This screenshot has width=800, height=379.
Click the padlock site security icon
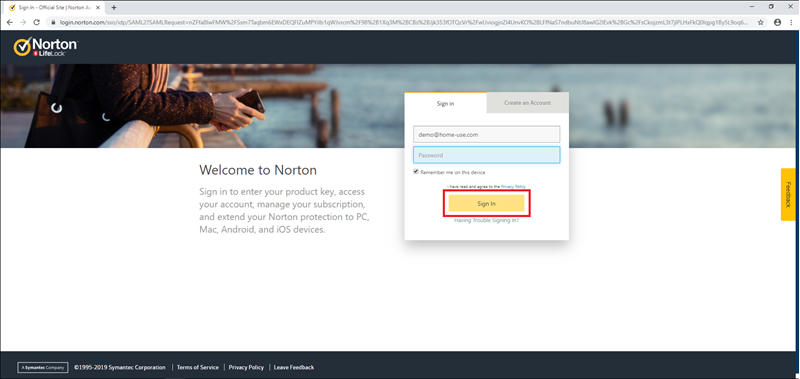coord(54,22)
